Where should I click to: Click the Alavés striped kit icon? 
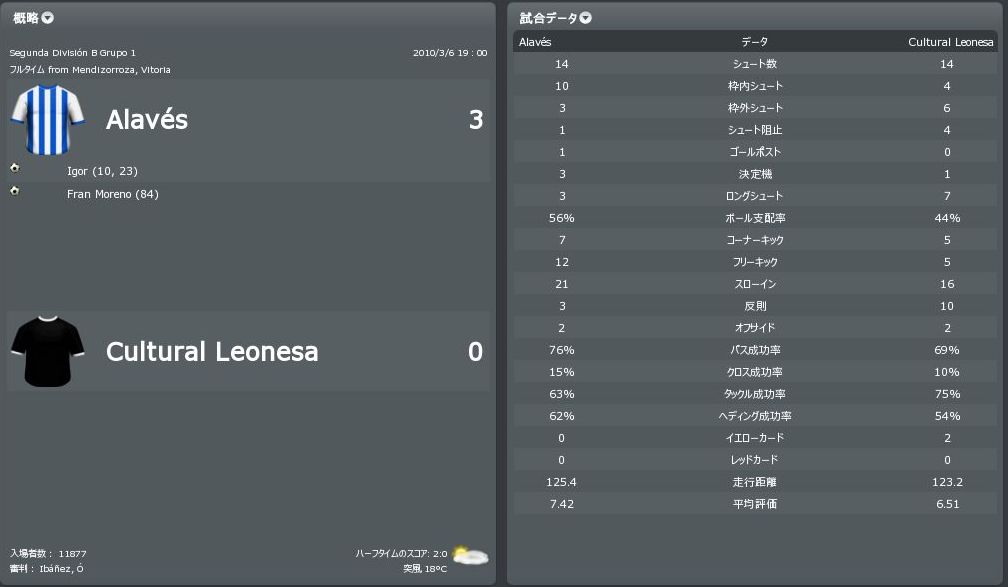(47, 120)
